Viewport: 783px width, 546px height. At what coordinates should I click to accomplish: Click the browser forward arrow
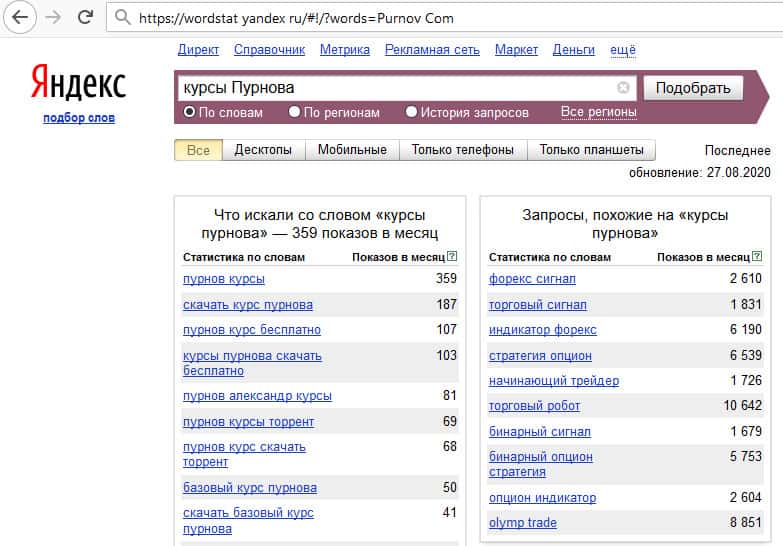(52, 18)
